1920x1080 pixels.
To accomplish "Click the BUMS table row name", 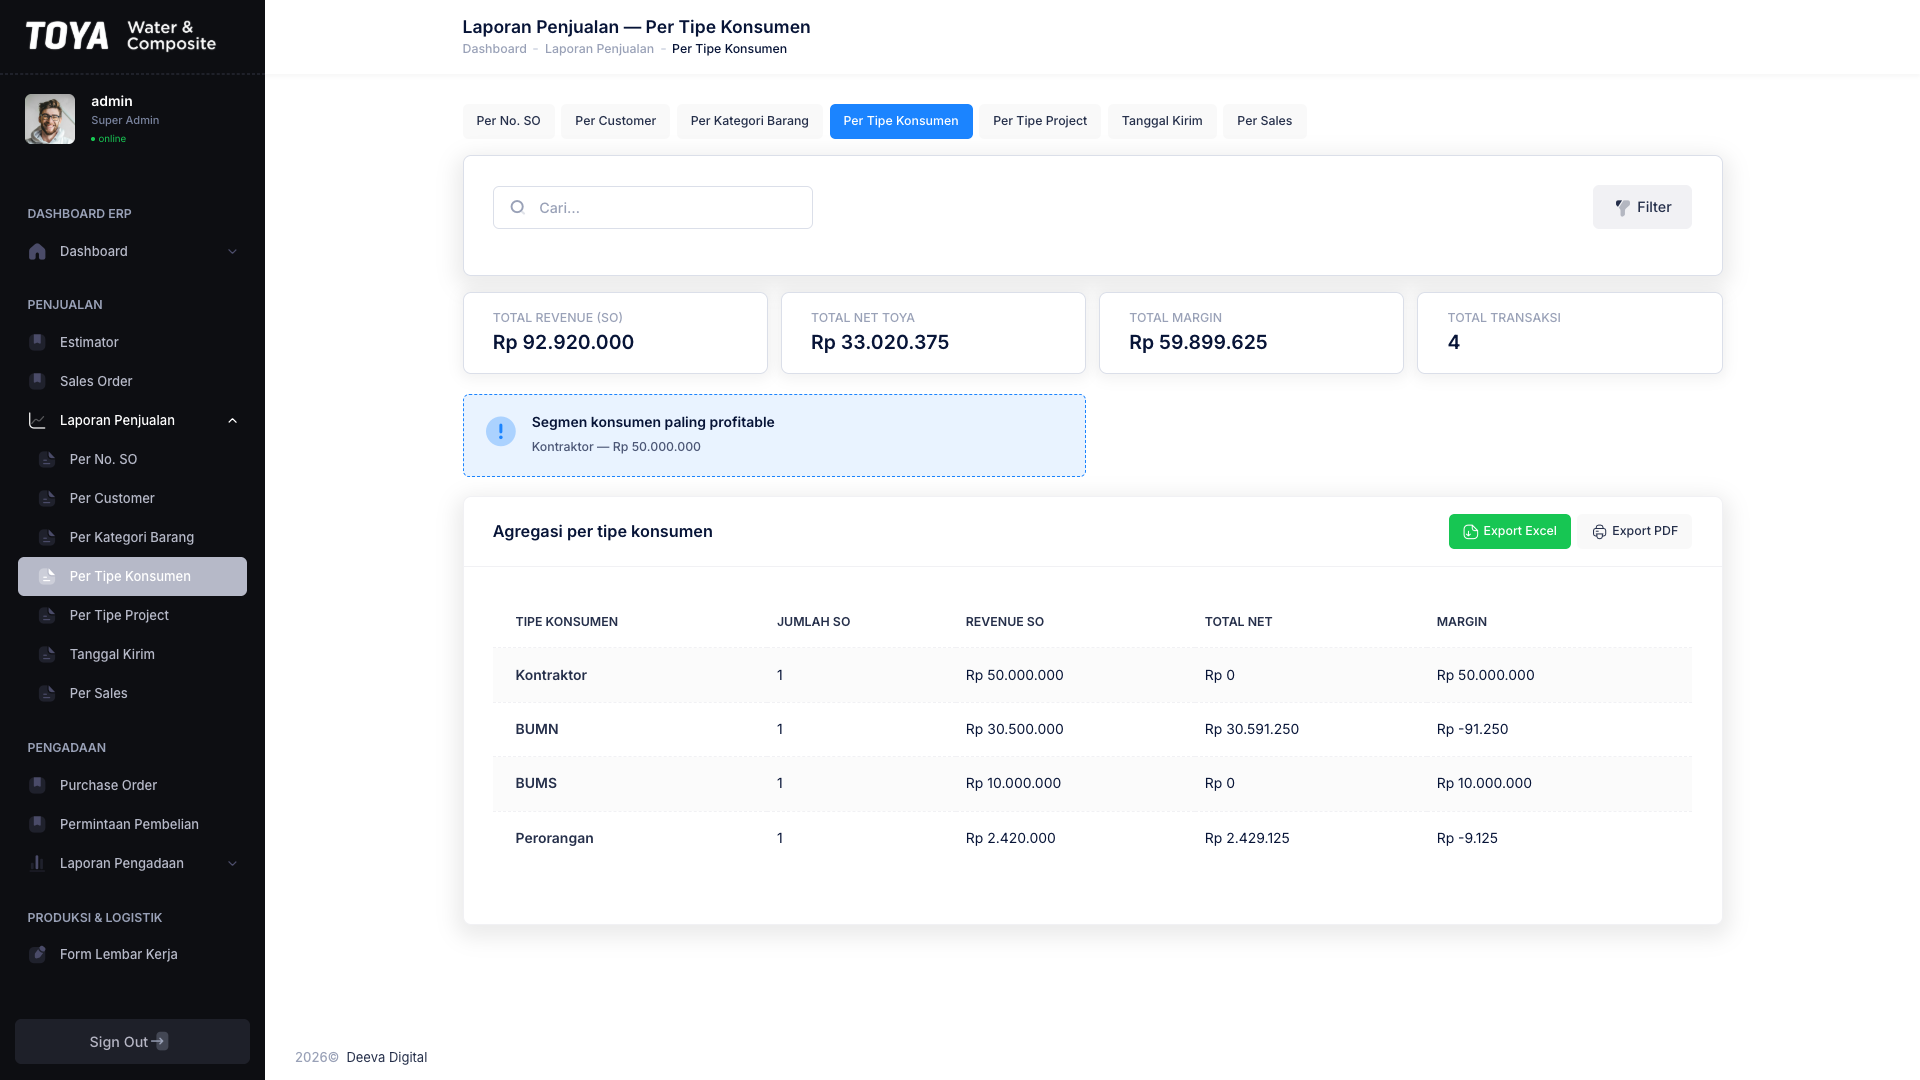I will 536,783.
